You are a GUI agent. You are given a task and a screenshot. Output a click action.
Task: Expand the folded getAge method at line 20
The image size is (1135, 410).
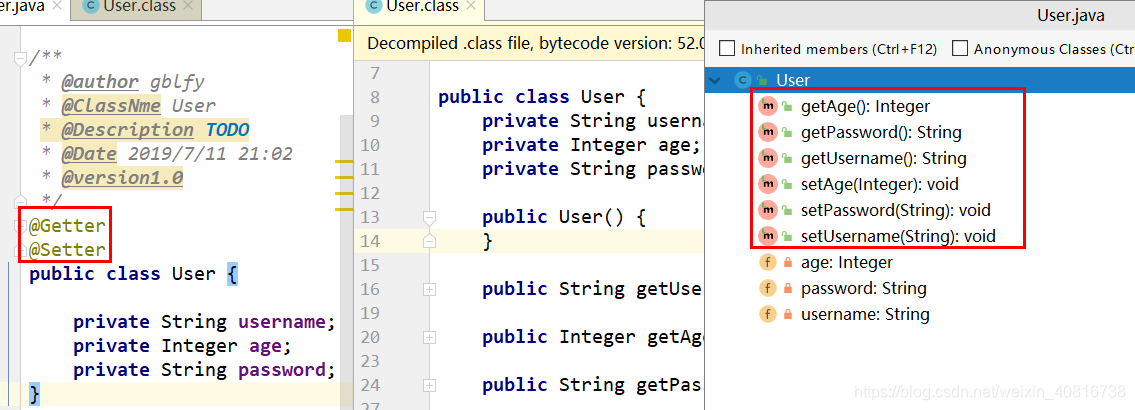[x=429, y=337]
